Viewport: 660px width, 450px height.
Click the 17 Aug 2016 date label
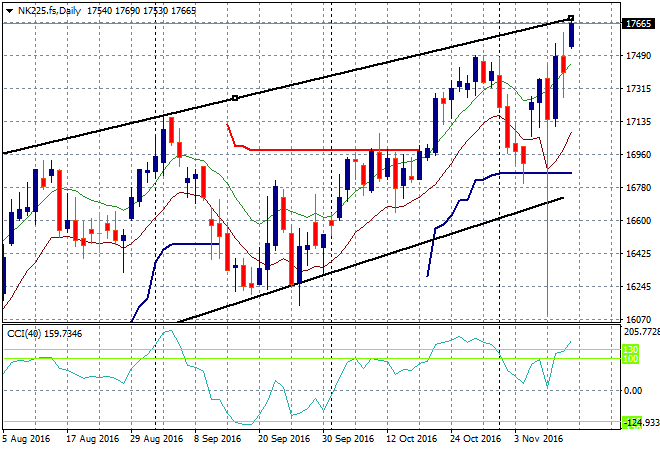(x=92, y=439)
